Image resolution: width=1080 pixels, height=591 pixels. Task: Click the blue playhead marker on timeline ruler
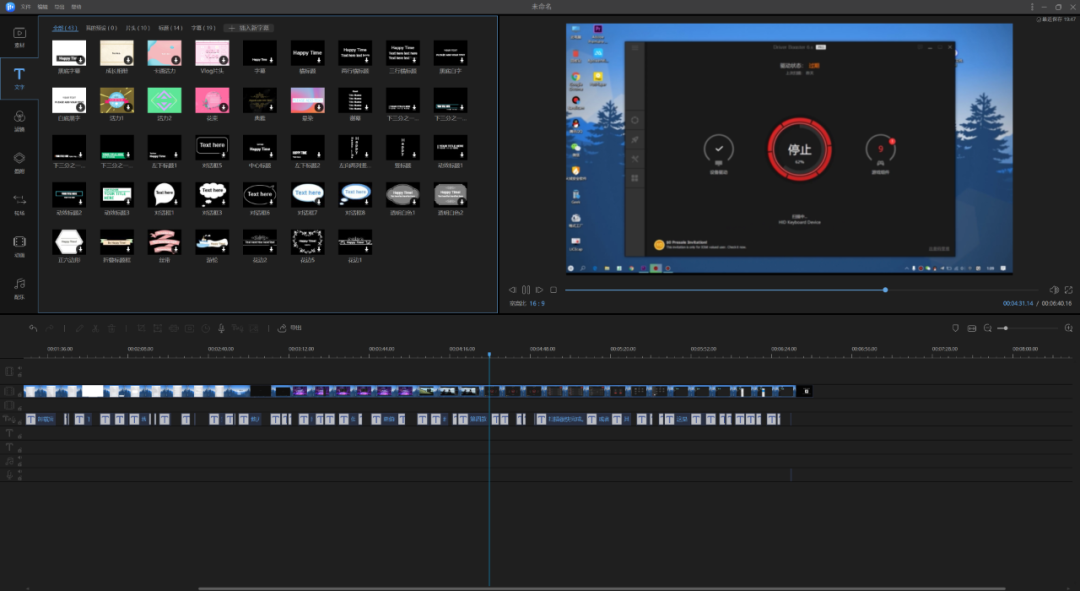489,354
